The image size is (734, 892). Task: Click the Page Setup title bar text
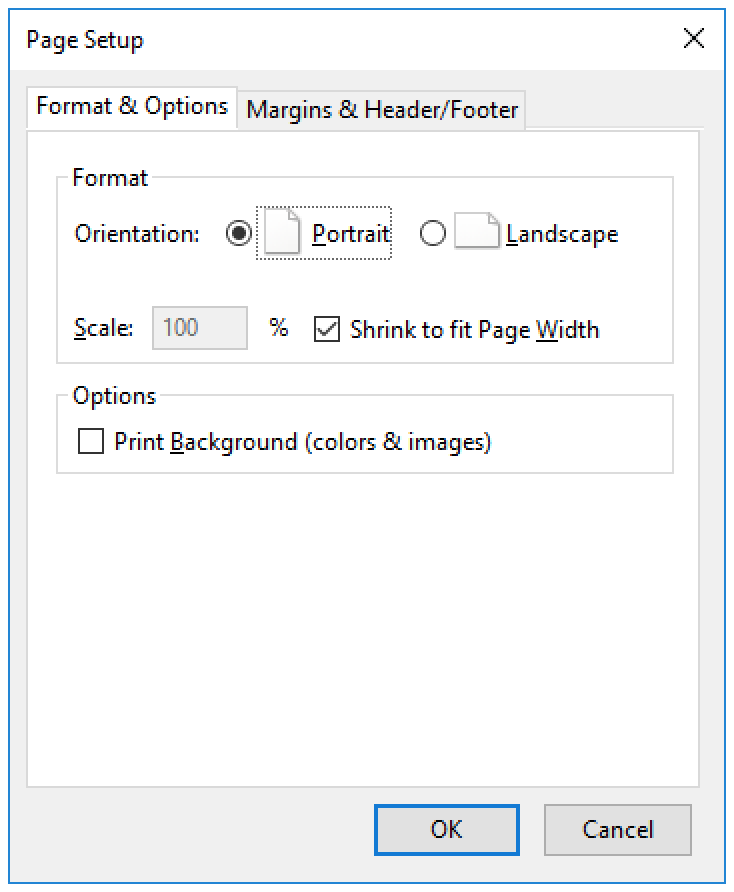pyautogui.click(x=85, y=40)
